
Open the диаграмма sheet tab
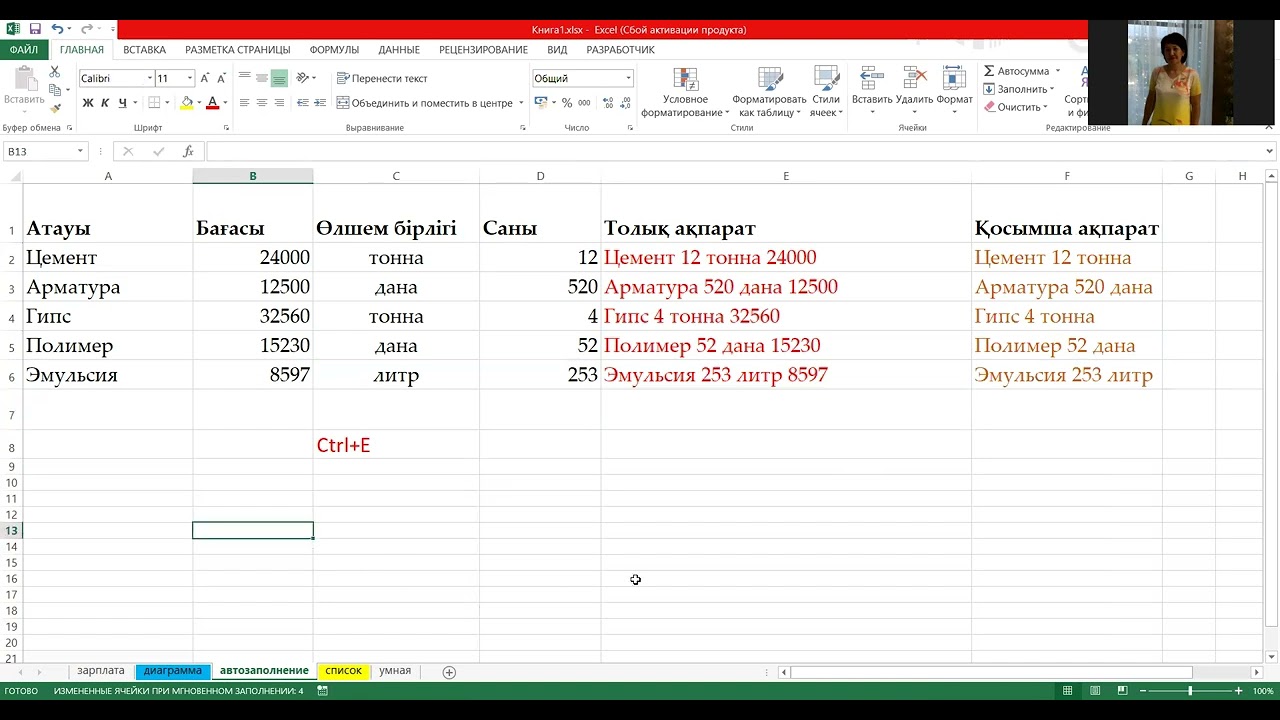point(173,671)
